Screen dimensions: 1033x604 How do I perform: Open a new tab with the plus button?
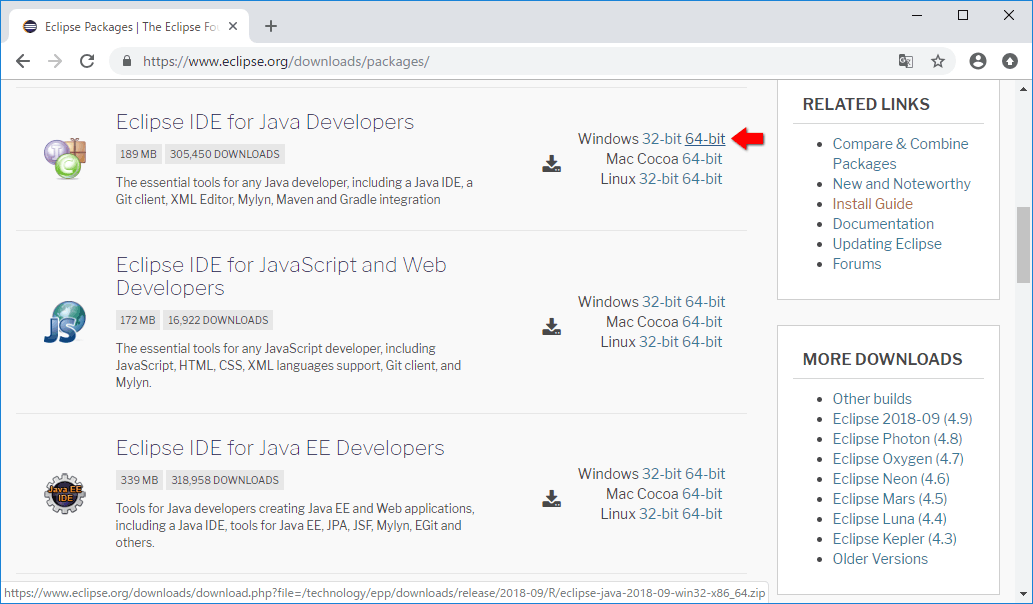(271, 26)
